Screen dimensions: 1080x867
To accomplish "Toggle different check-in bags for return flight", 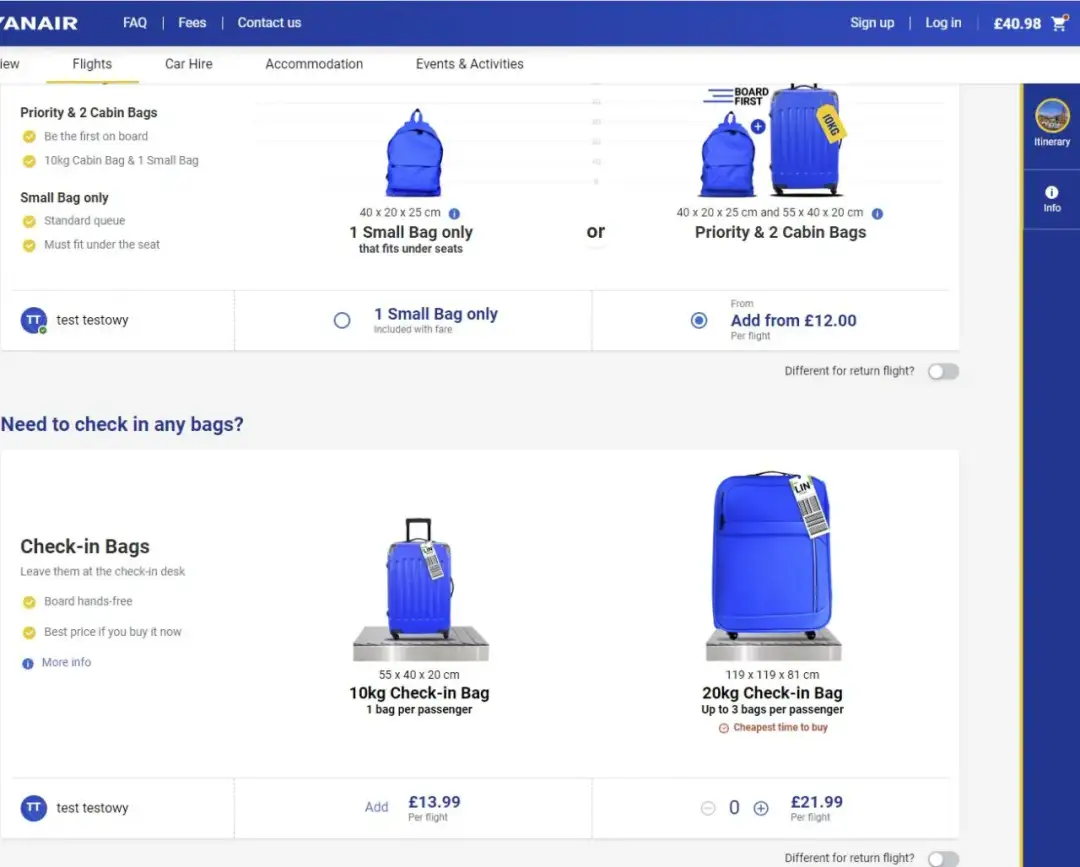I will pos(942,858).
